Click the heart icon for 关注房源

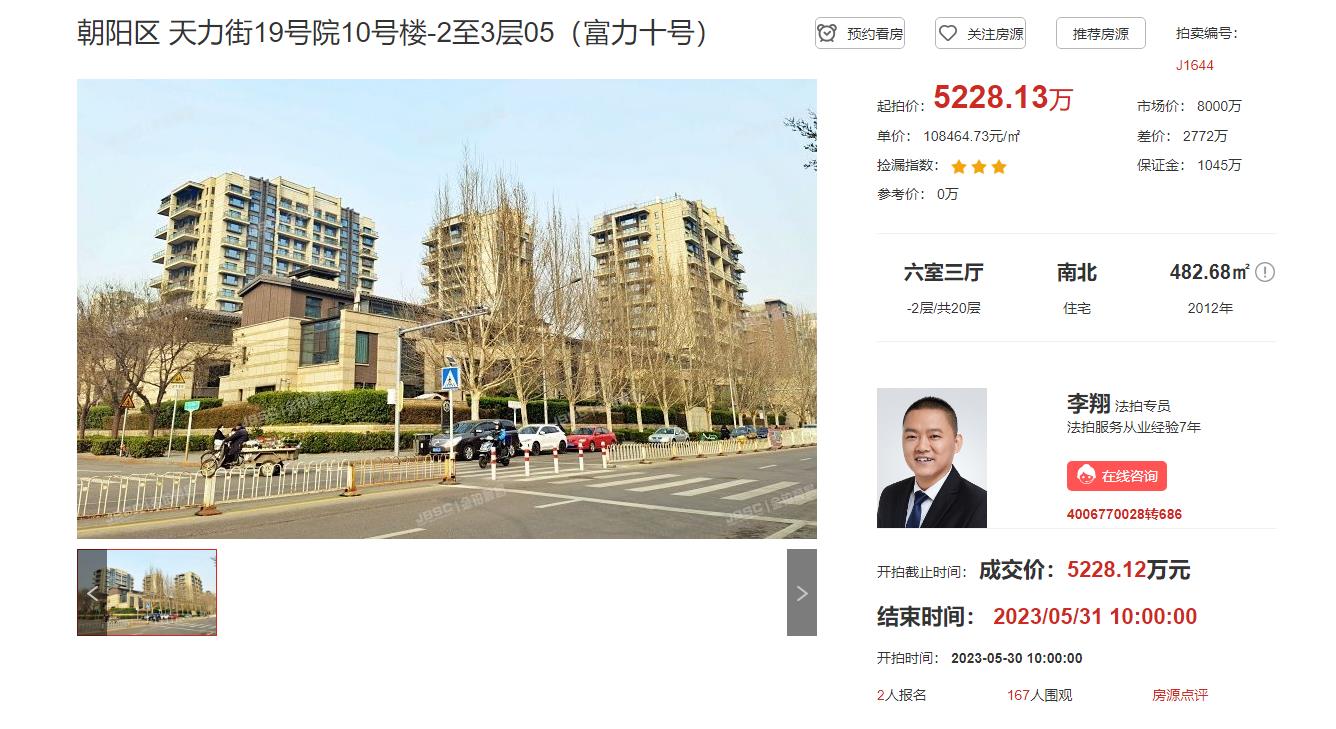[947, 33]
